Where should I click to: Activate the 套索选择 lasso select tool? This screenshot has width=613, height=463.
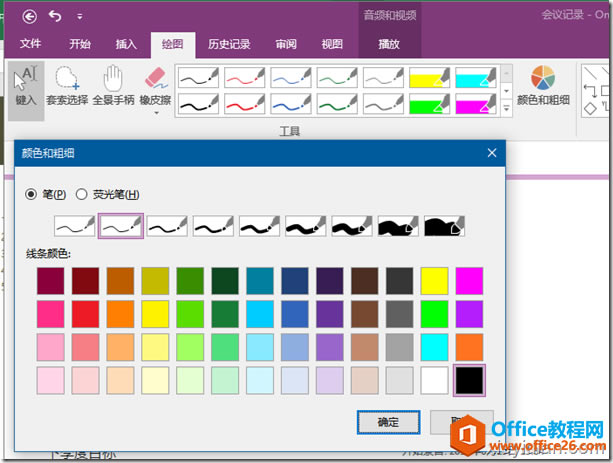pos(67,86)
